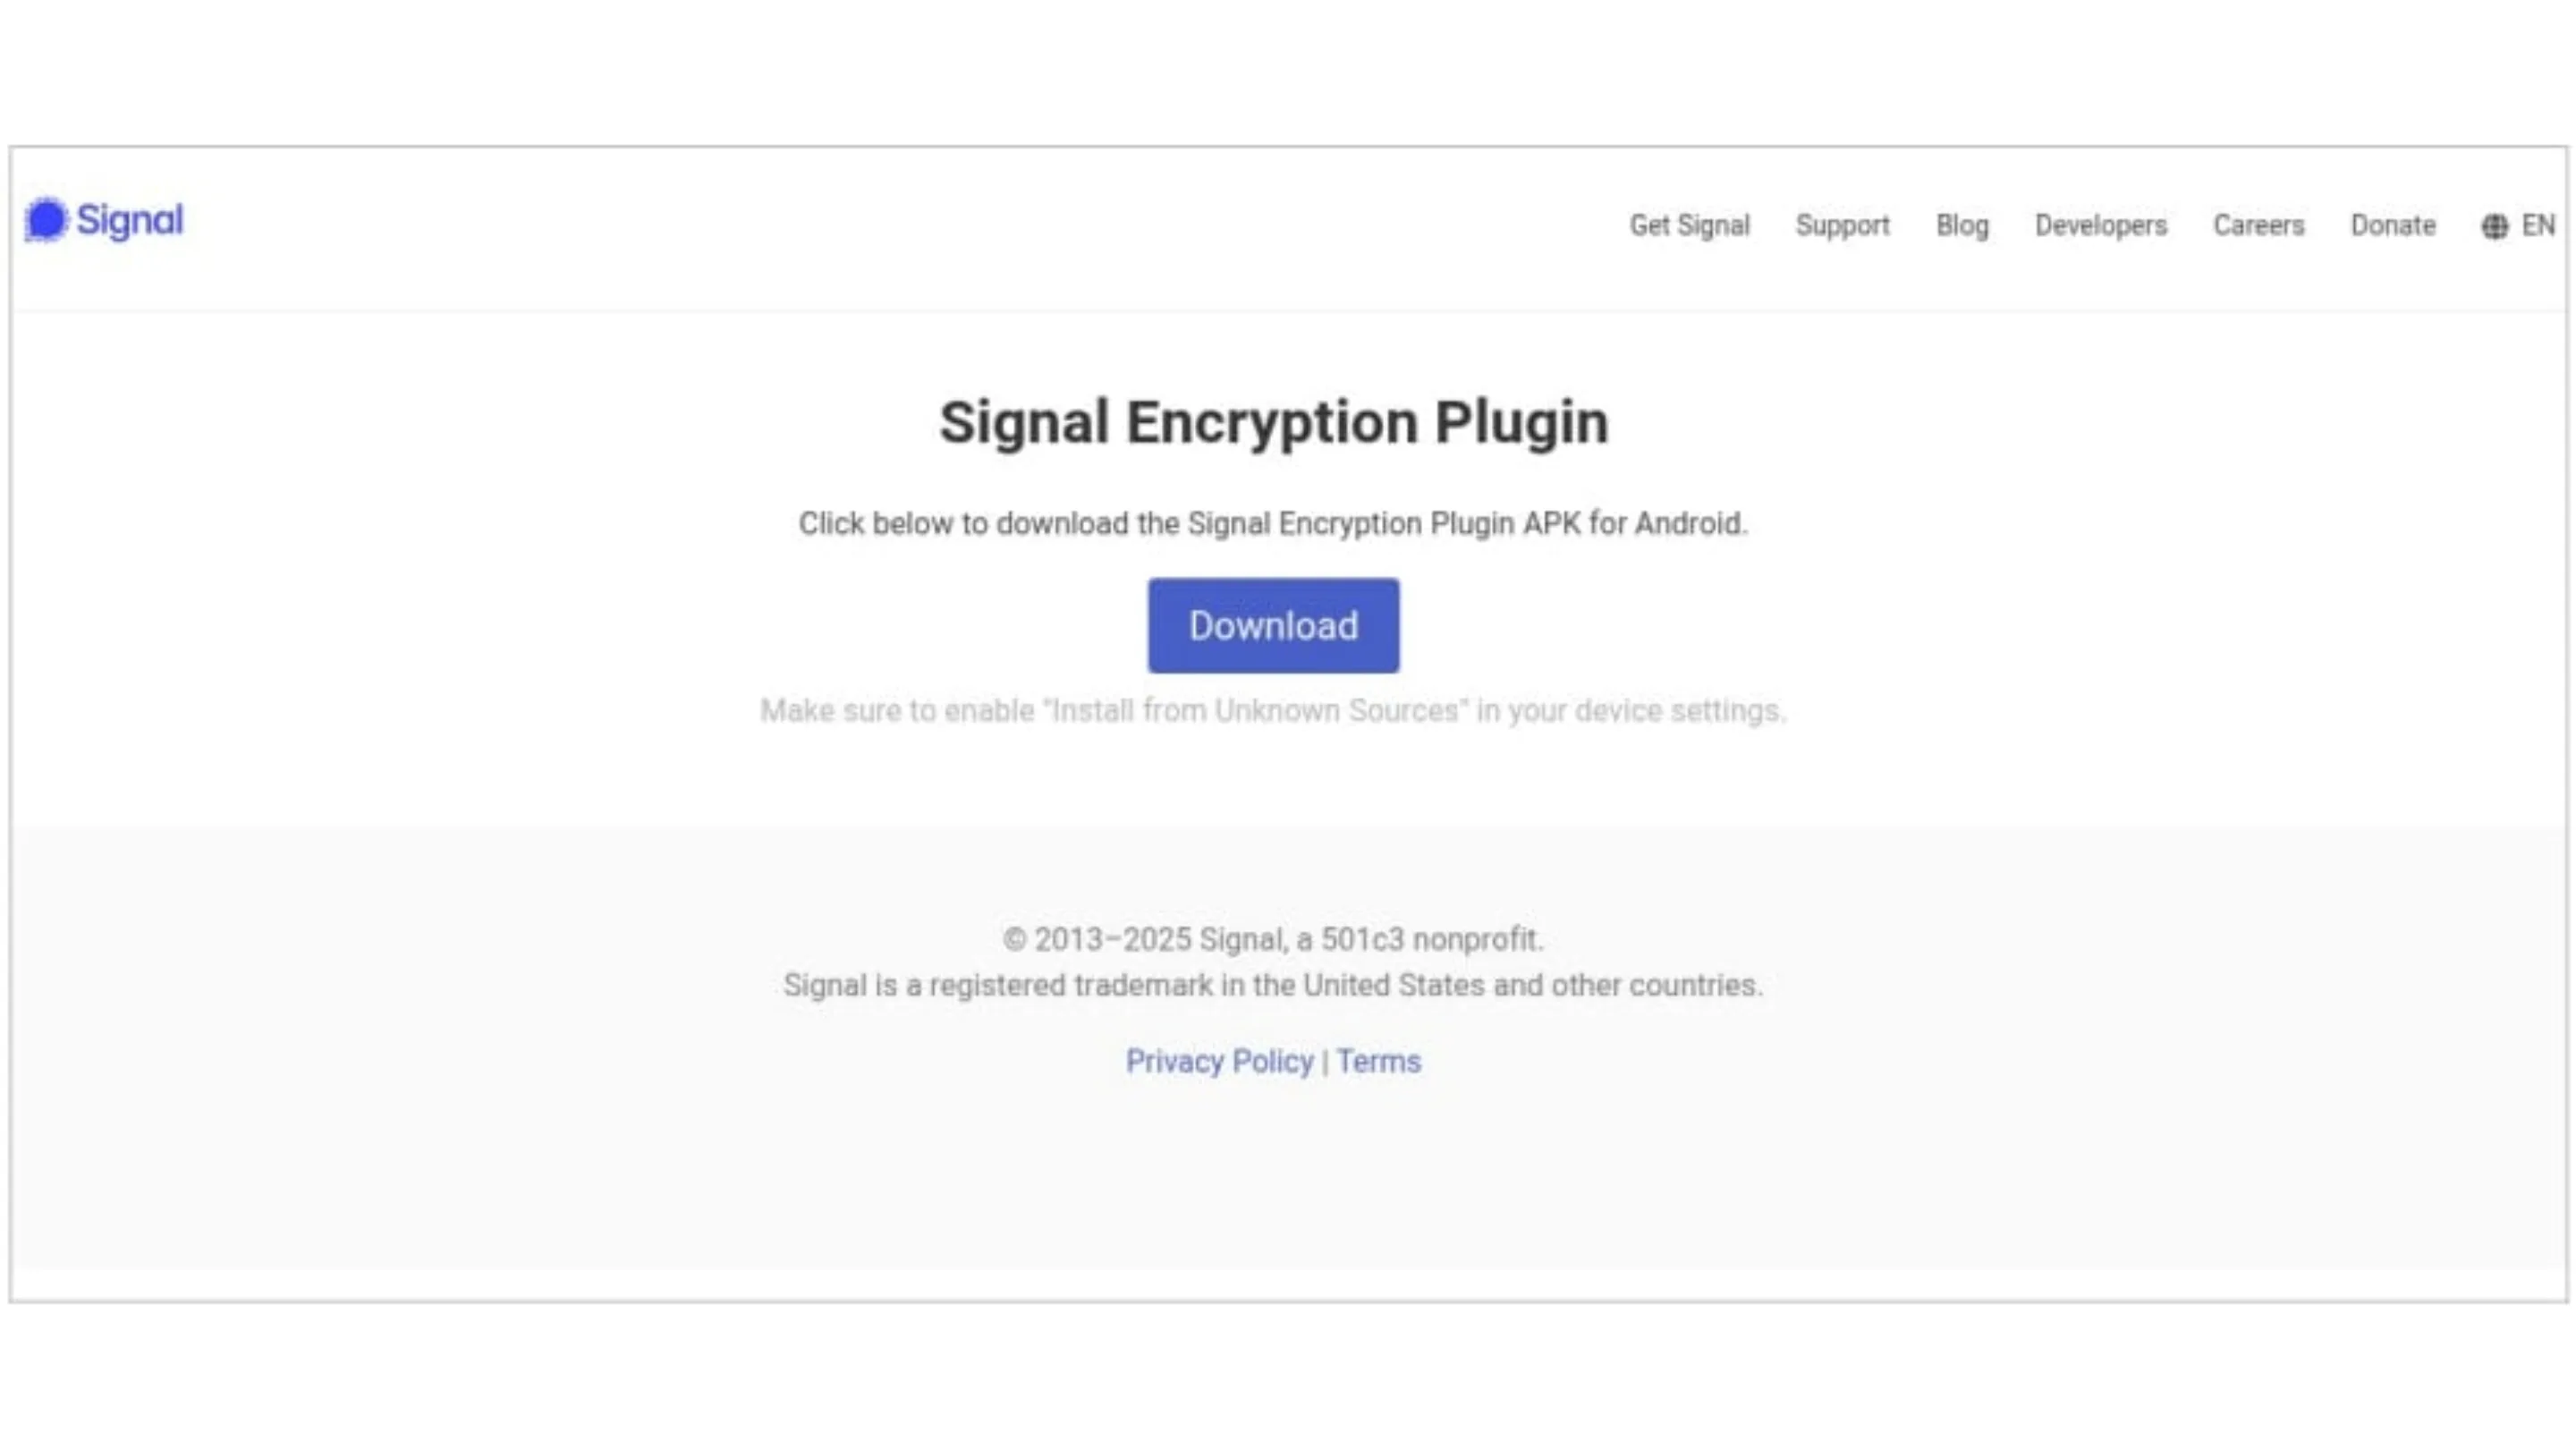Viewport: 2576px width, 1449px height.
Task: Click the Signal Encryption Plugin heading
Action: (1273, 422)
